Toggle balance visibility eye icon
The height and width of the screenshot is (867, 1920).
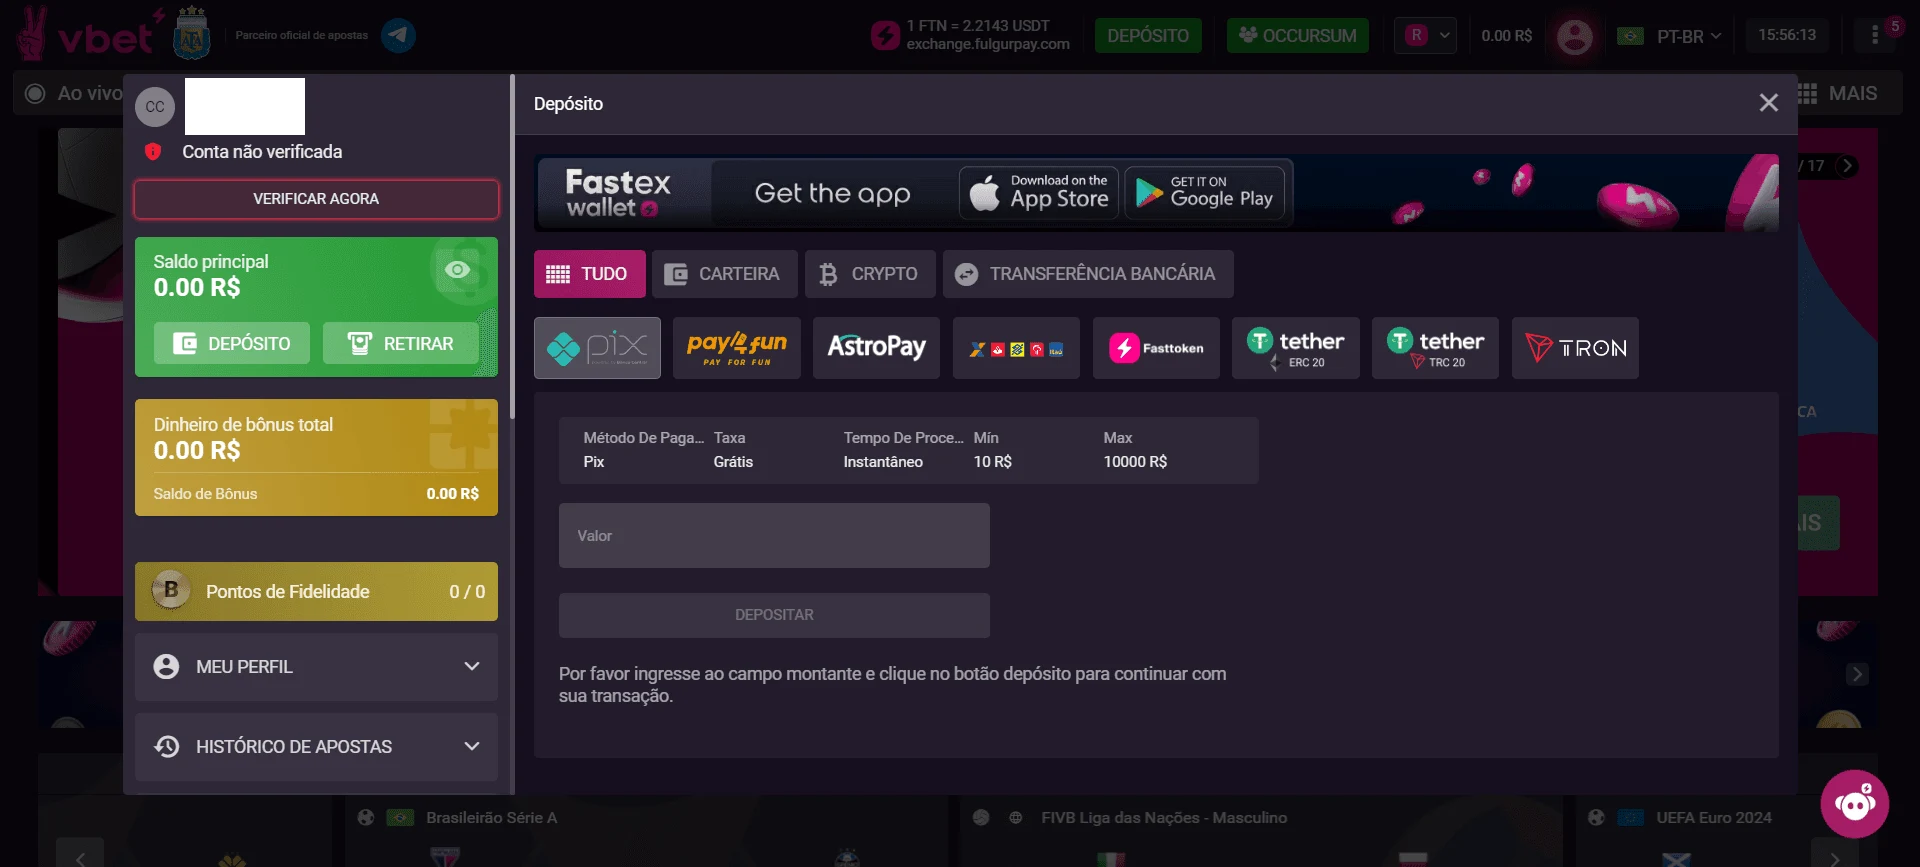coord(457,269)
